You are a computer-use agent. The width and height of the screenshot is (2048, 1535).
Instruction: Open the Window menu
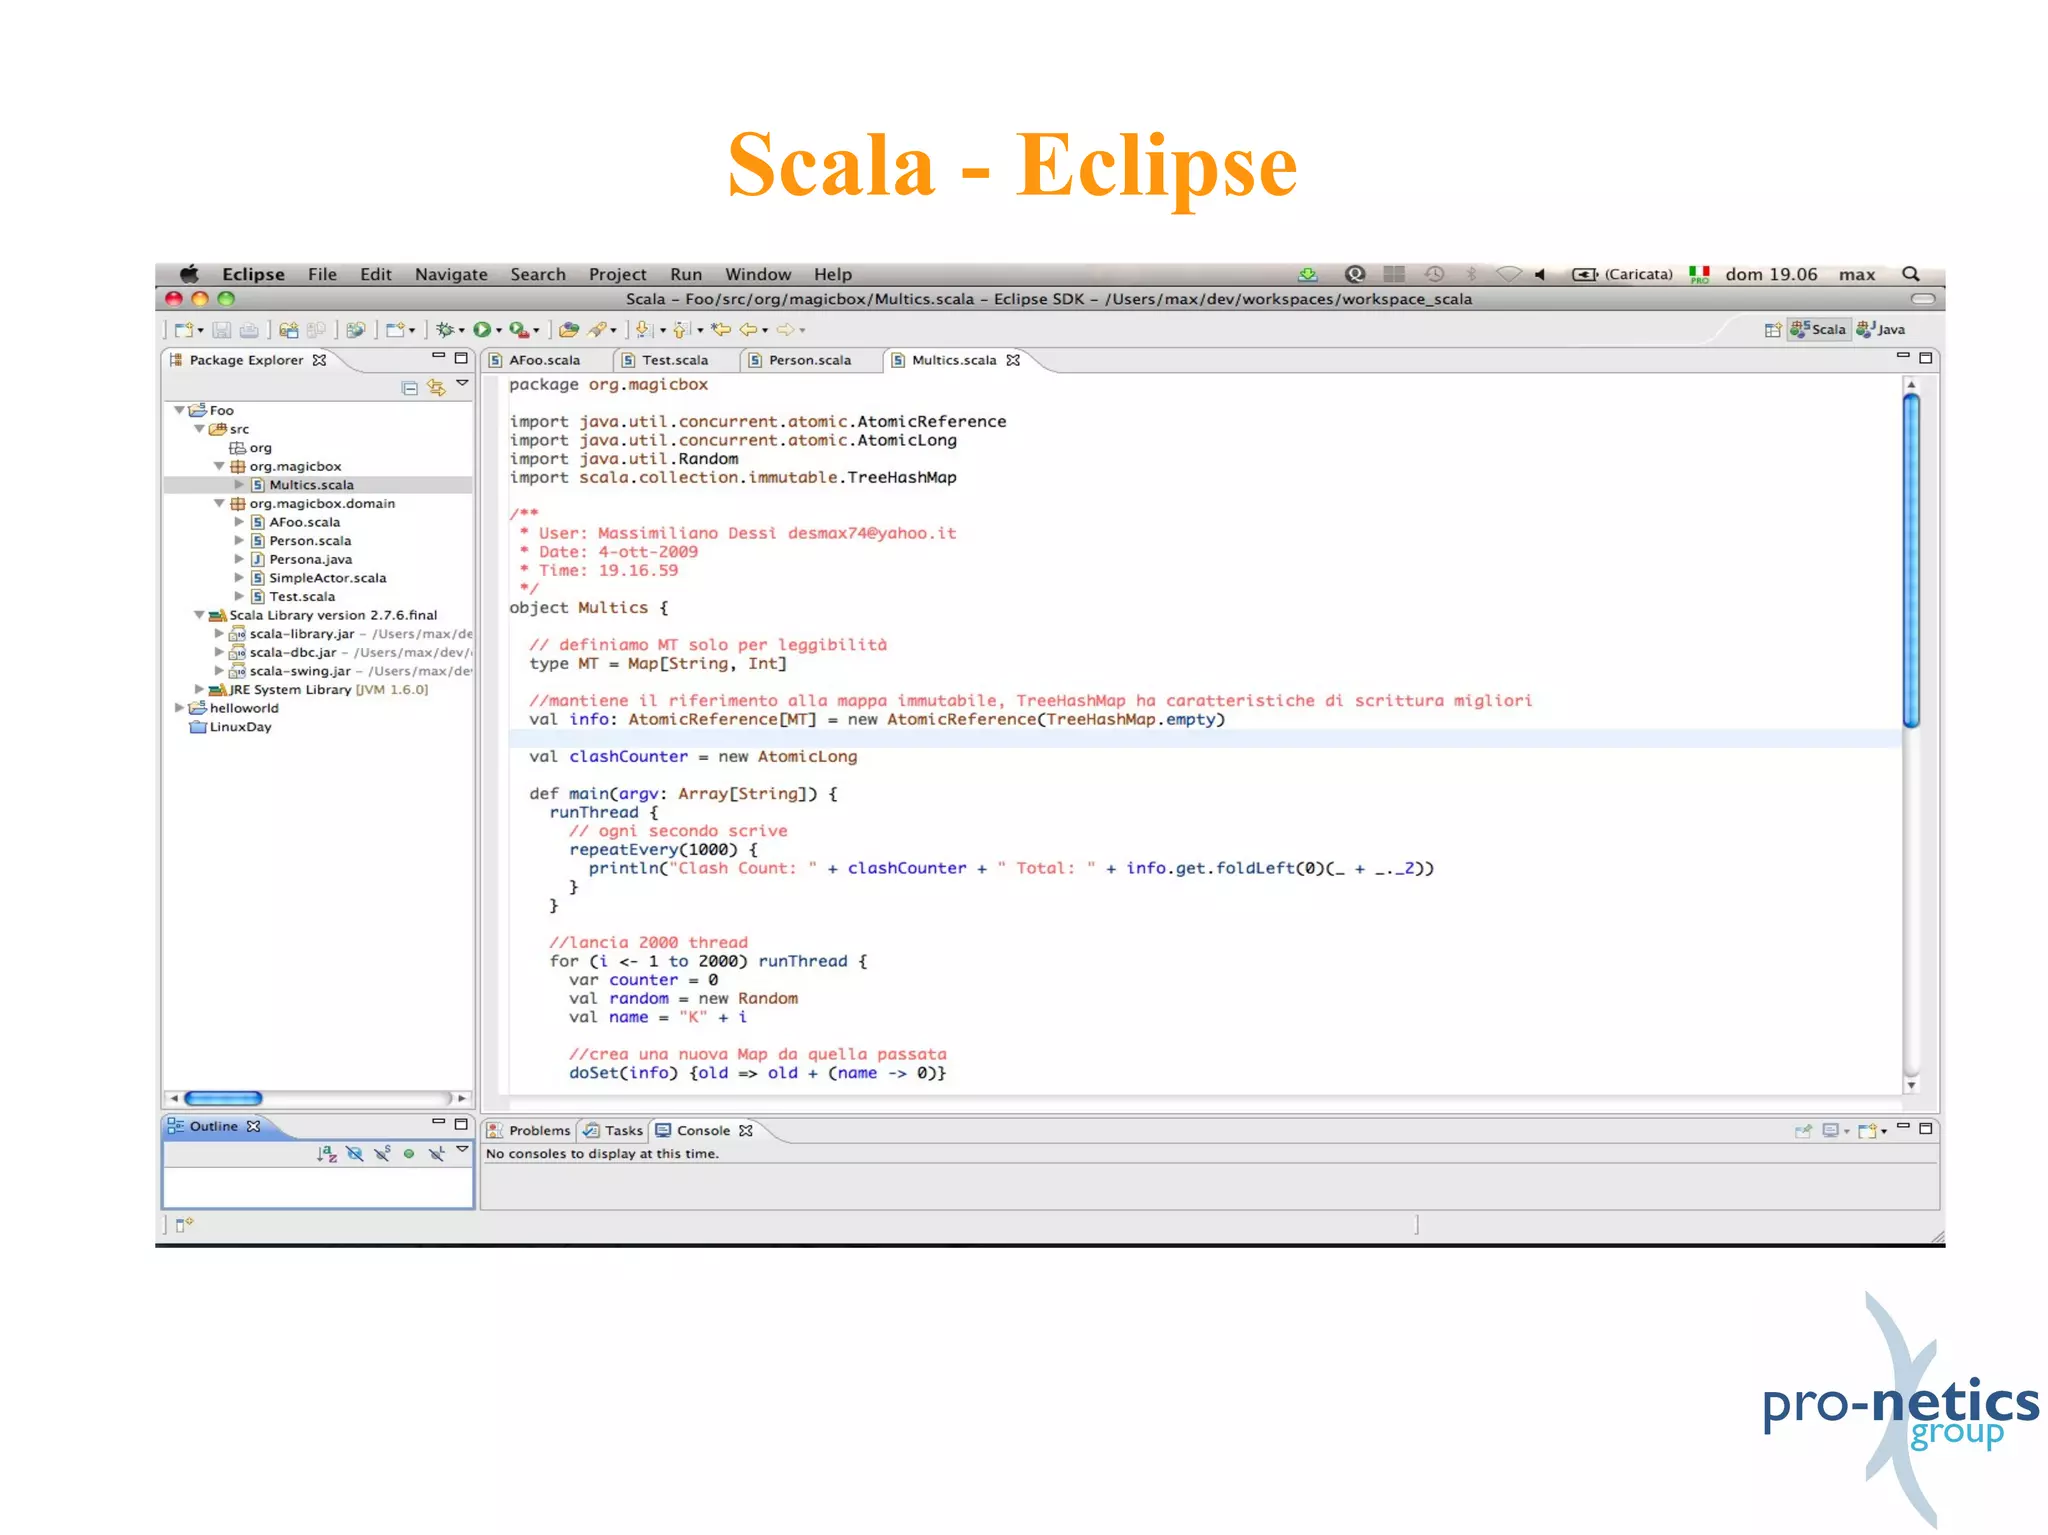(758, 274)
